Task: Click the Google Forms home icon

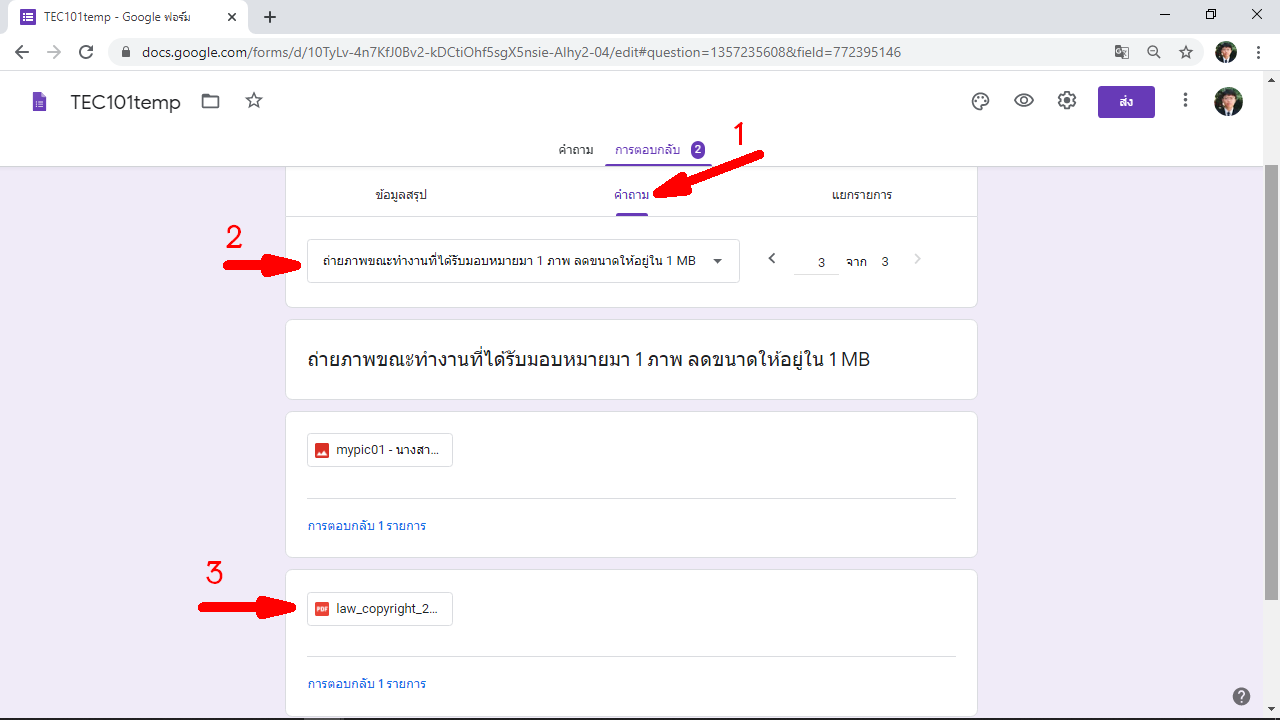Action: tap(39, 102)
